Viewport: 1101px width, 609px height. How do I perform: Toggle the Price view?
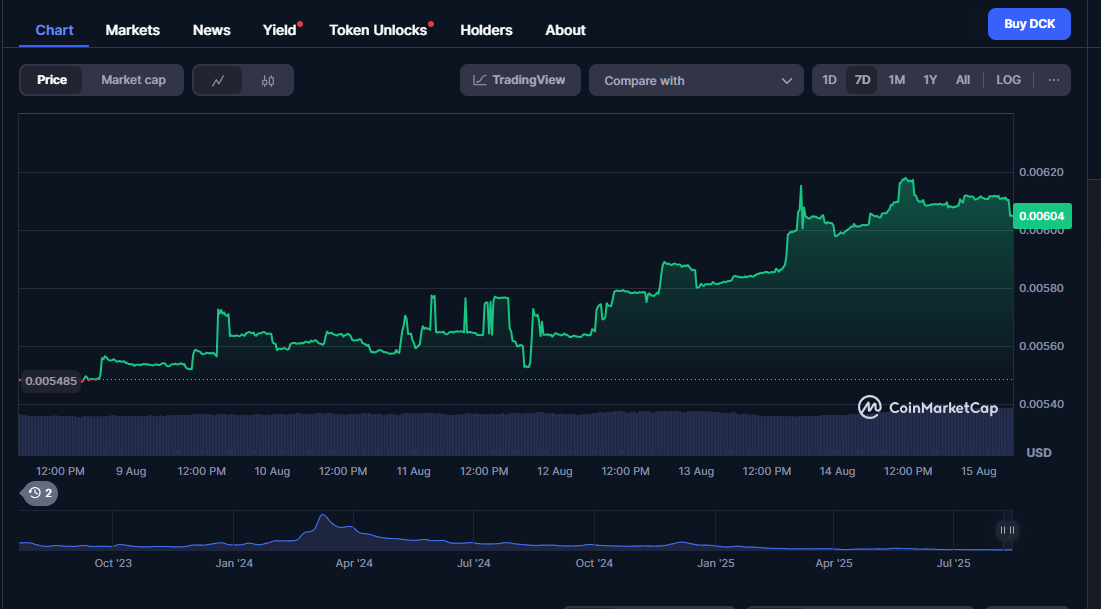pos(52,80)
